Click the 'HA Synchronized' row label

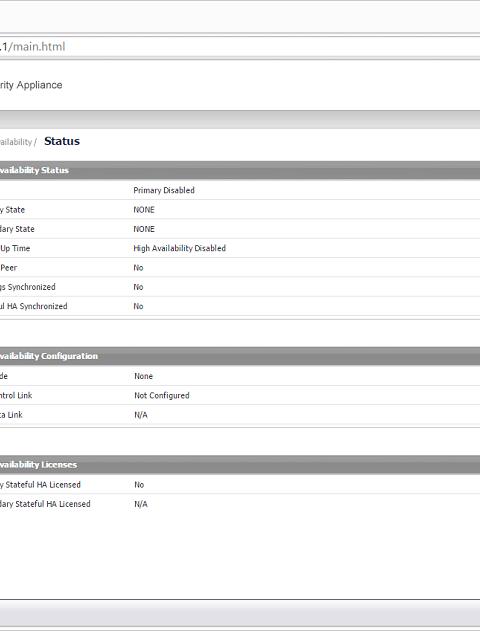coord(34,306)
